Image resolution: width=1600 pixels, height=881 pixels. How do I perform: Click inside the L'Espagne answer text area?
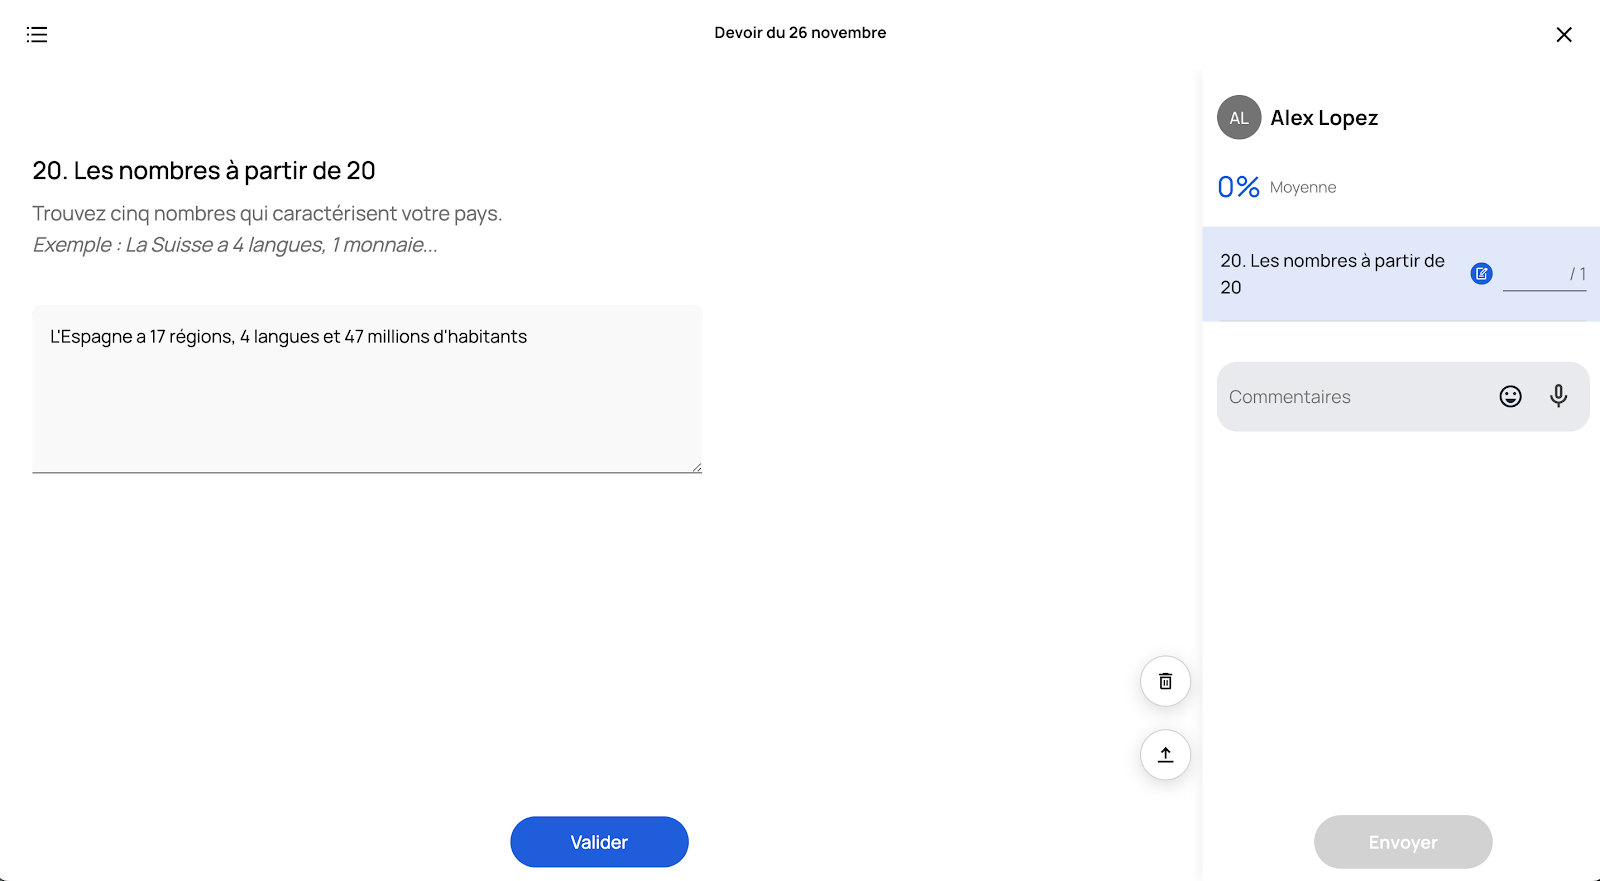tap(367, 389)
